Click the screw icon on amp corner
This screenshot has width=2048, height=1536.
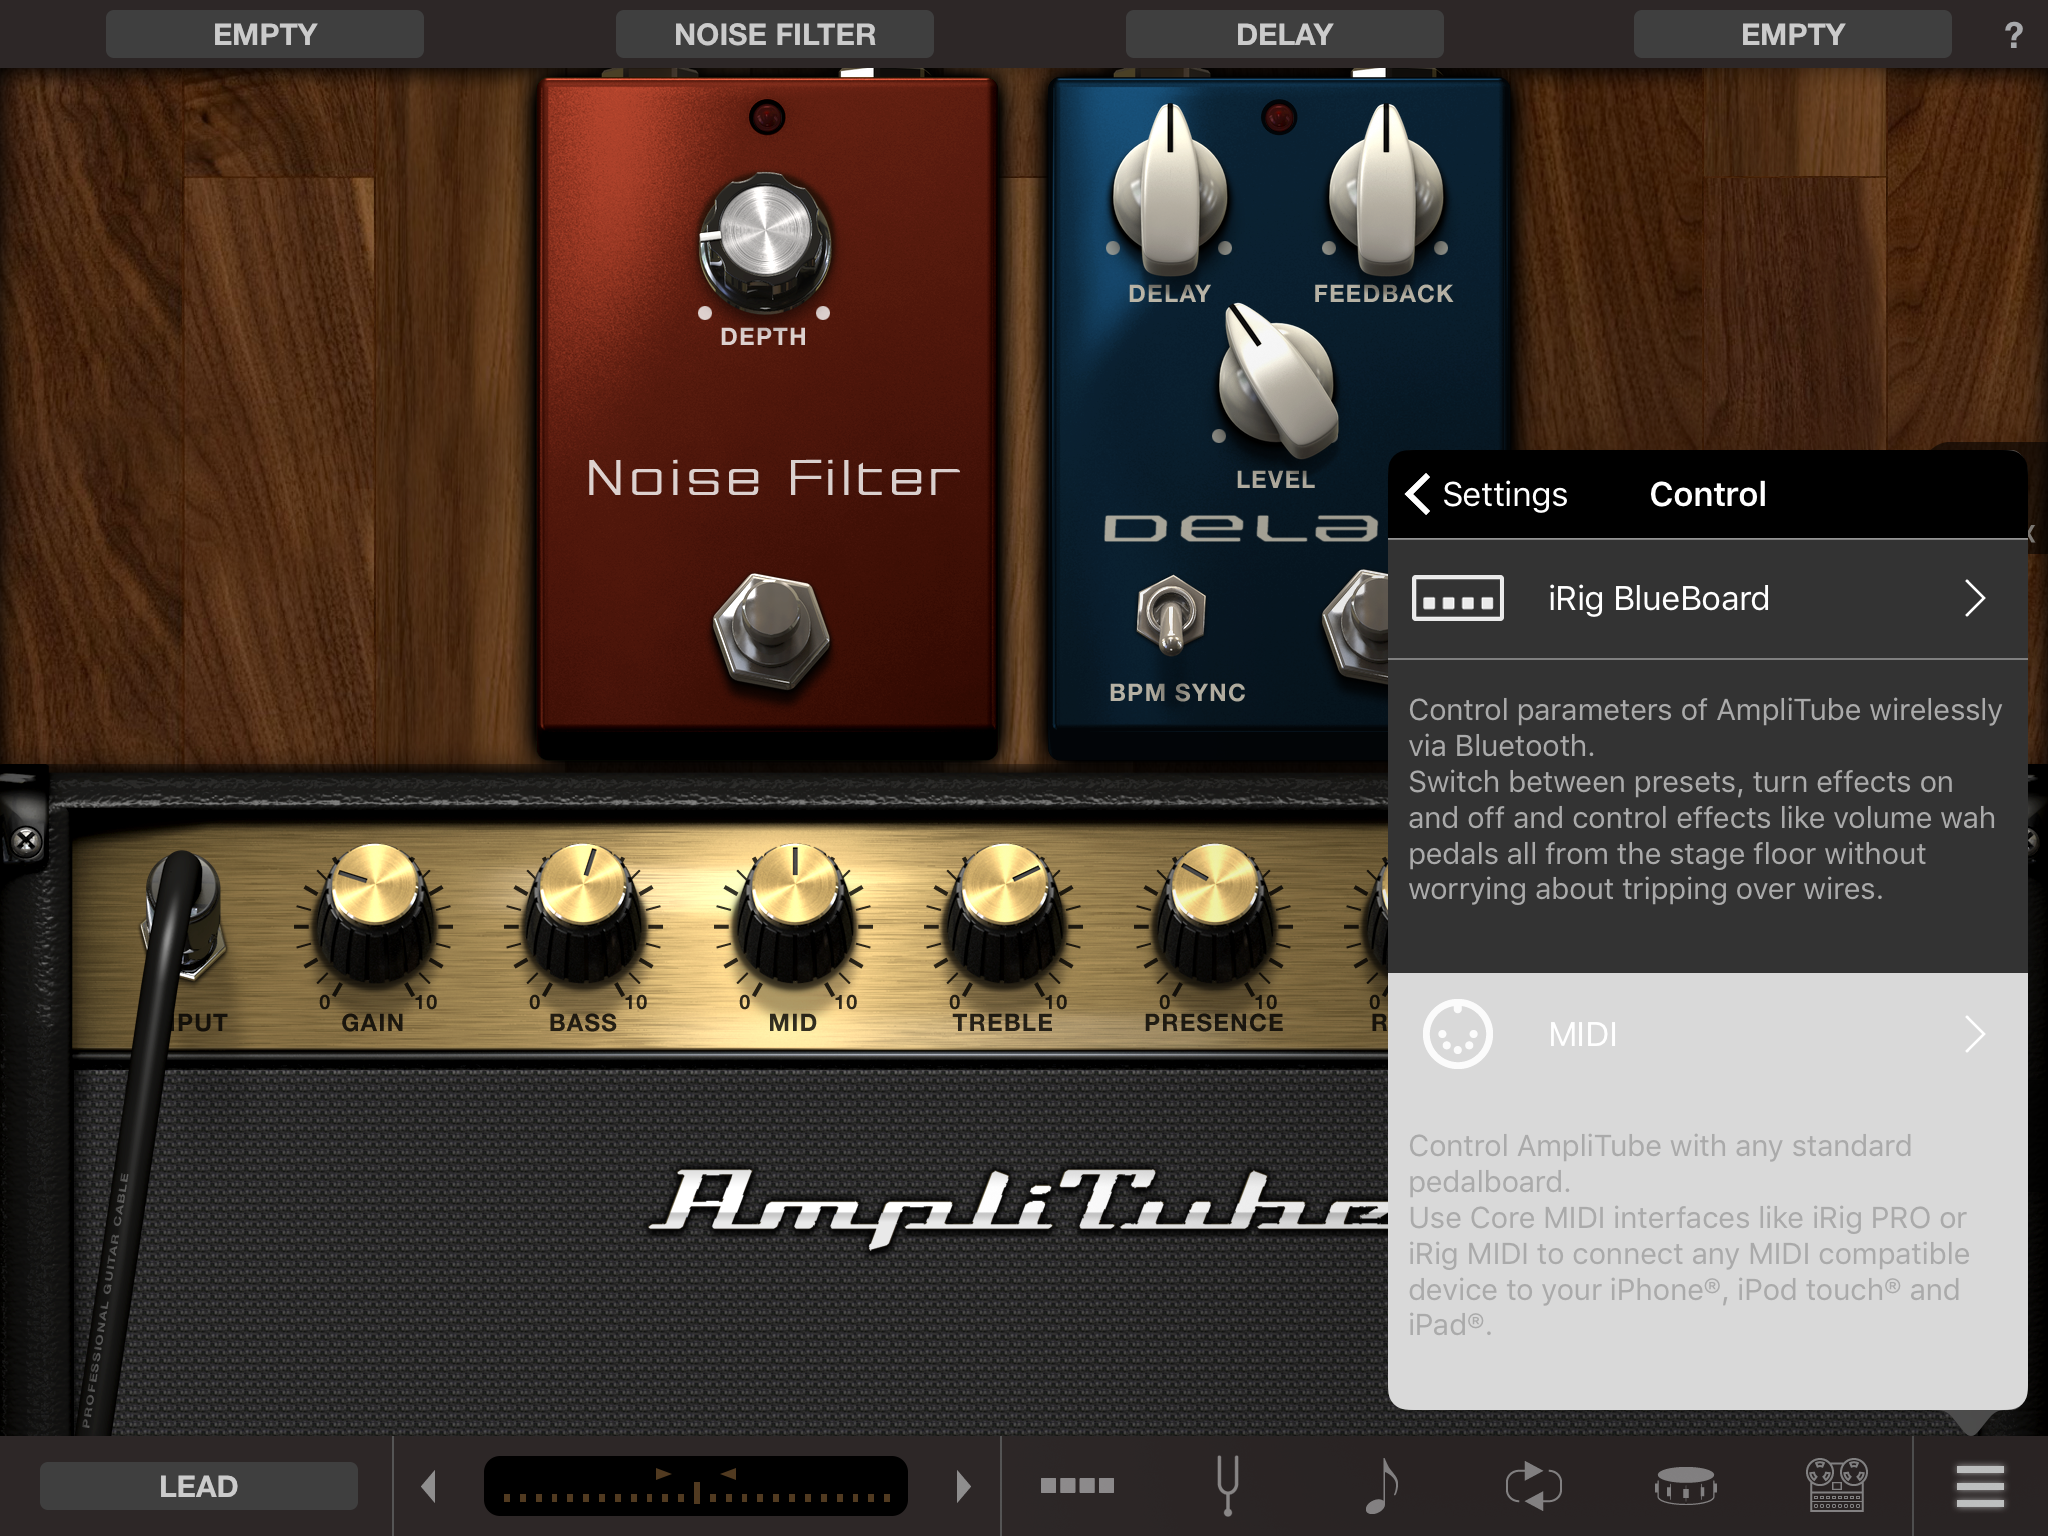coord(27,841)
